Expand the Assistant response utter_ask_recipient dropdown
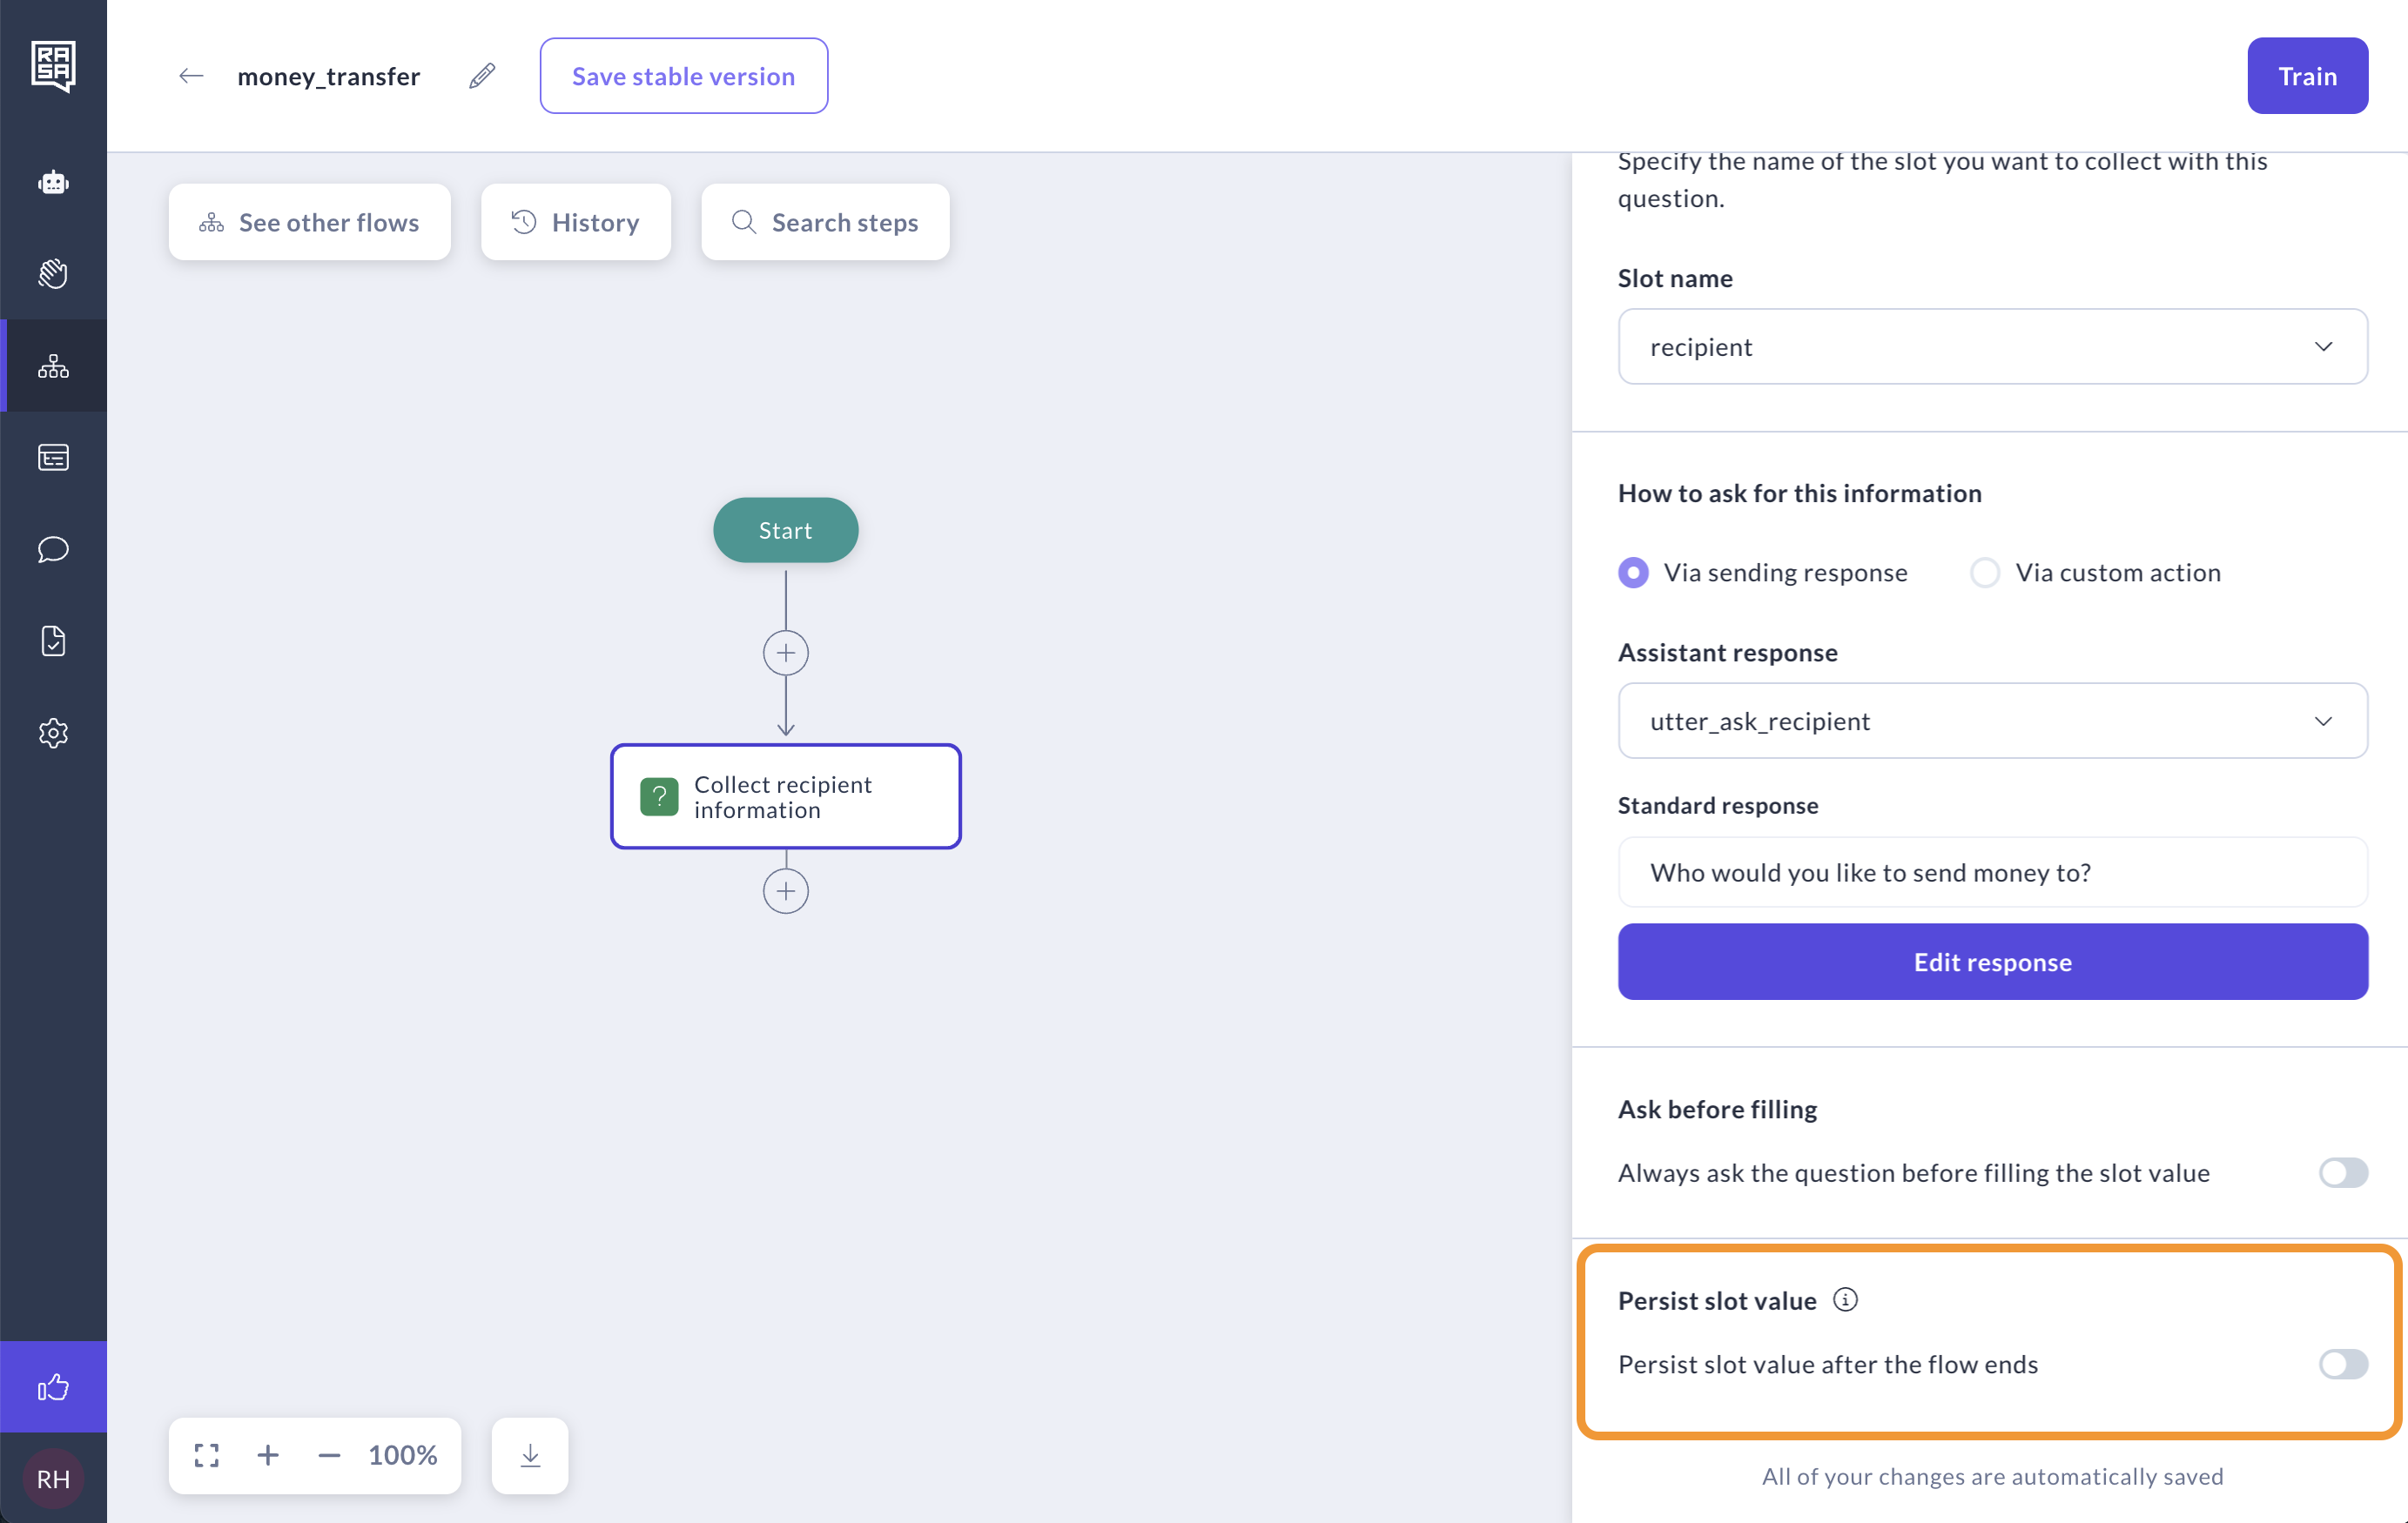Image resolution: width=2408 pixels, height=1523 pixels. (1992, 721)
